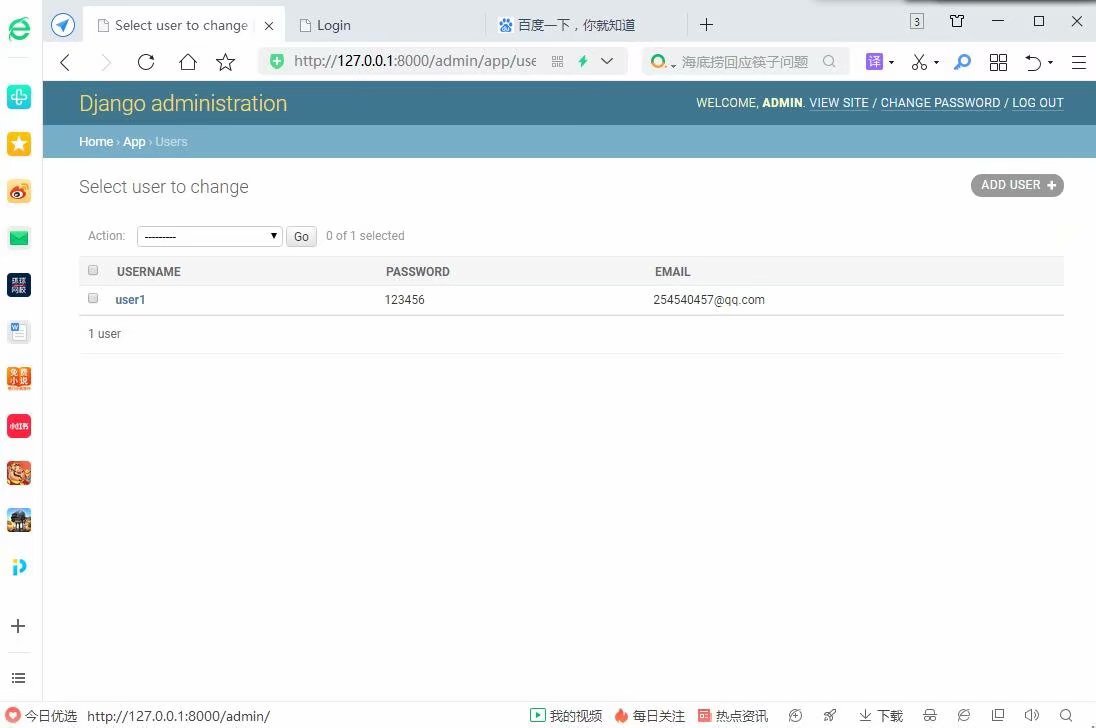Screen dimensions: 1096x728
Task: Sort by the PASSWORD column header
Action: coord(417,272)
